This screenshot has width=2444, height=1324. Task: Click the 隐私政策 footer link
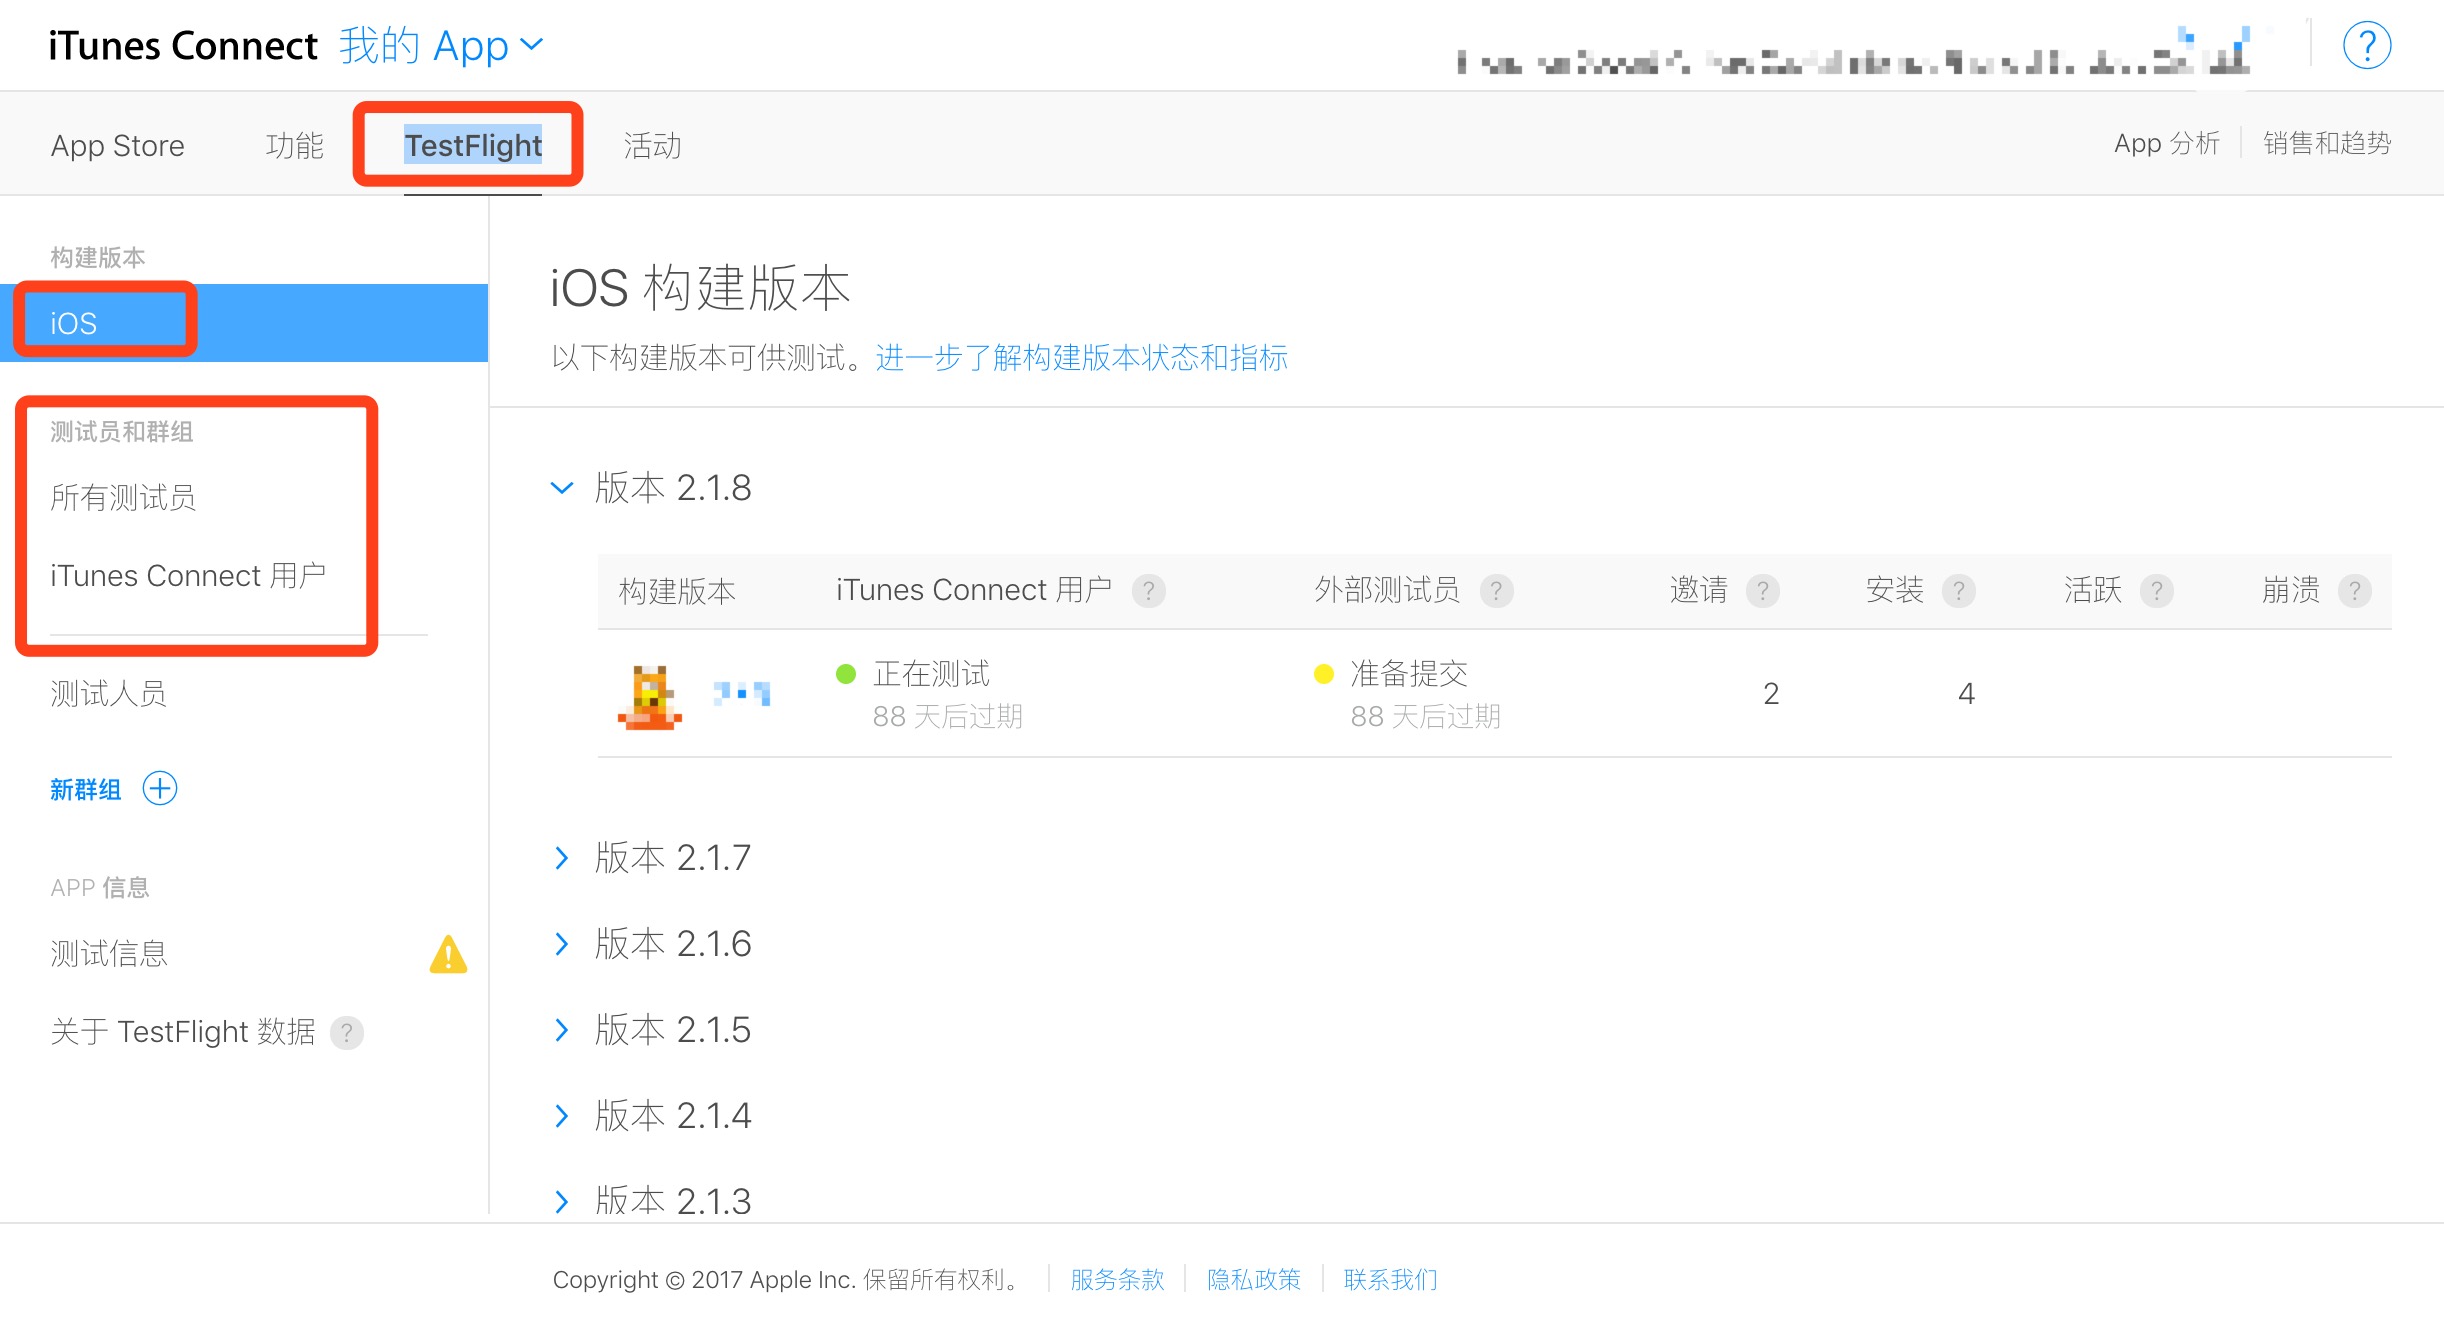tap(1254, 1280)
